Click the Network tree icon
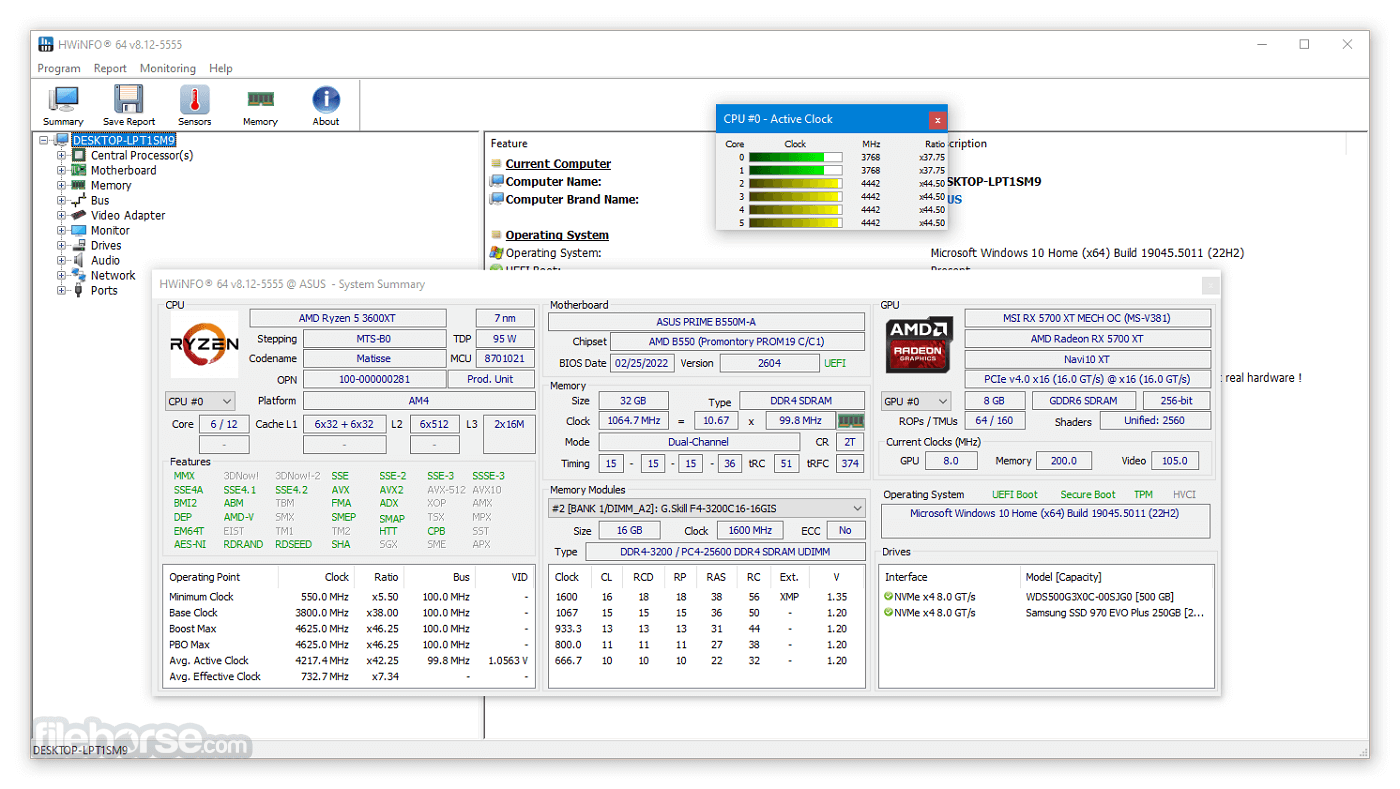Screen dimensions: 1400x789 pyautogui.click(x=79, y=275)
